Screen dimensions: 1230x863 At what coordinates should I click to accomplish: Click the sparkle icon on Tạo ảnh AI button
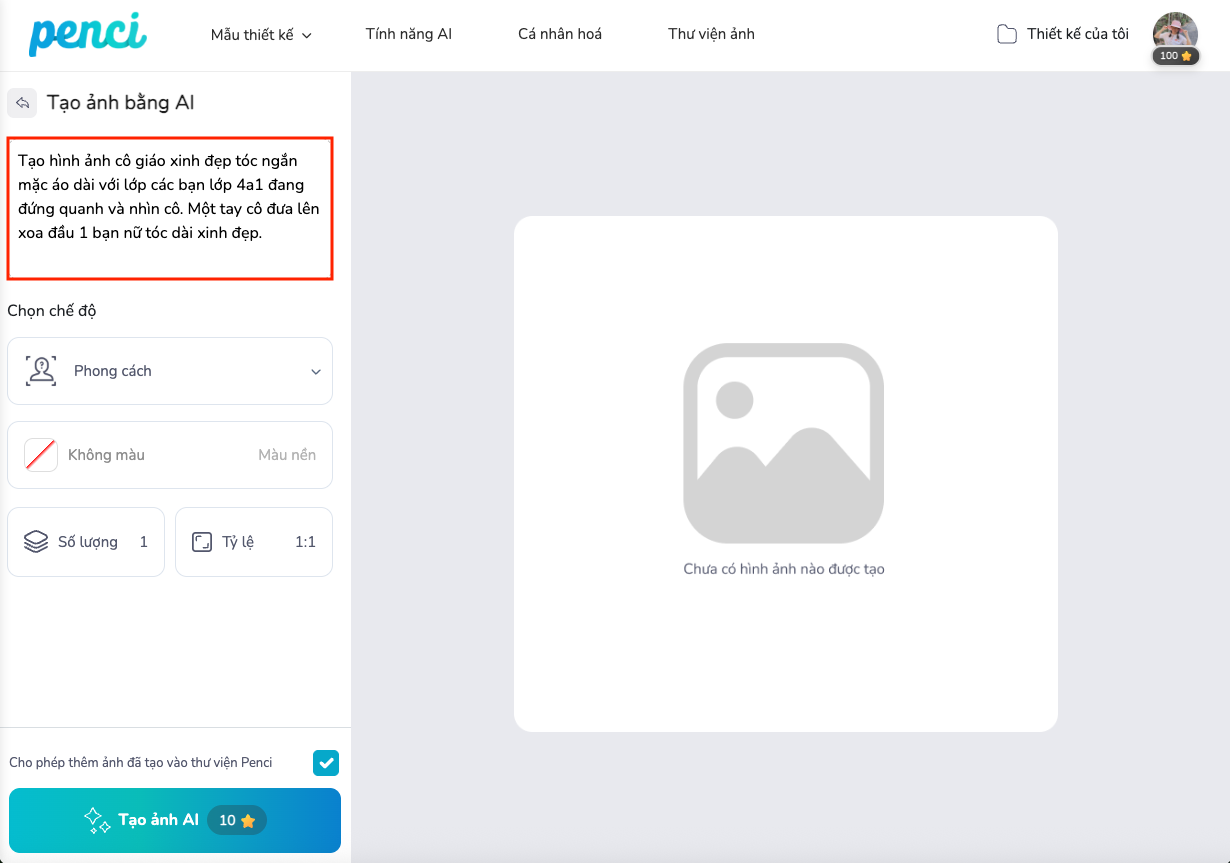97,820
